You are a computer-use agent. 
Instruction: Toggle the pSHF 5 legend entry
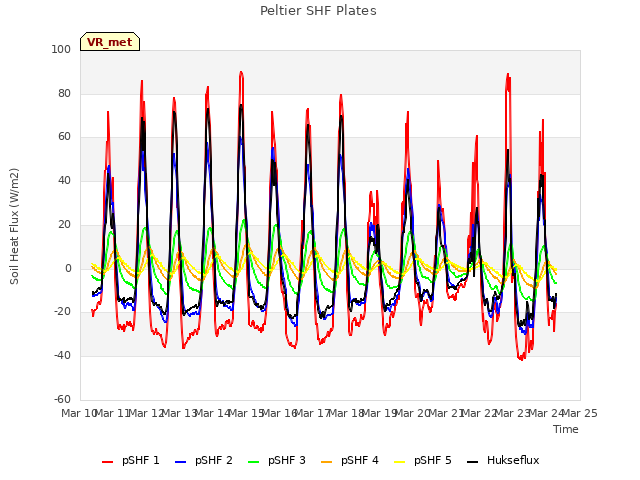click(423, 460)
